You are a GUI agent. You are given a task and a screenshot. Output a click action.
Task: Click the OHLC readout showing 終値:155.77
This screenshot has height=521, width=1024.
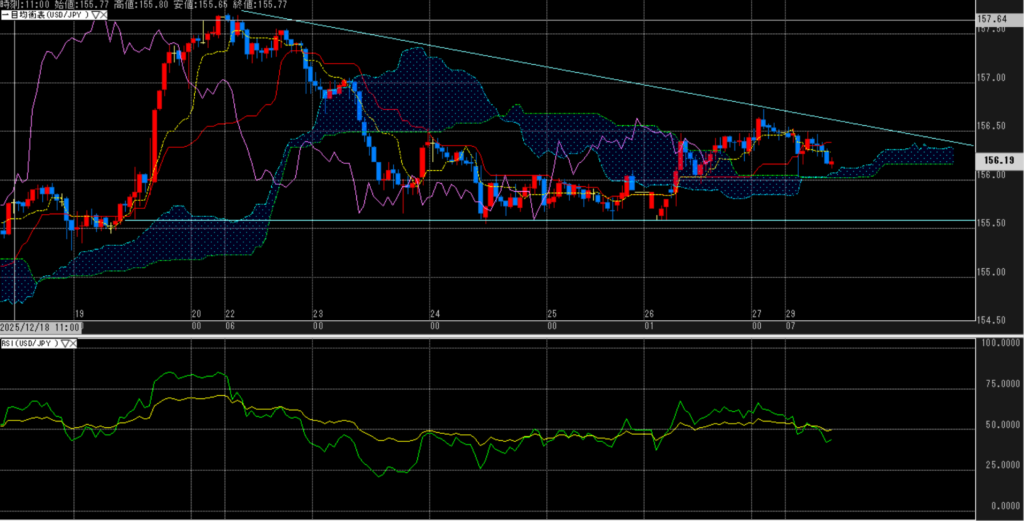point(260,5)
